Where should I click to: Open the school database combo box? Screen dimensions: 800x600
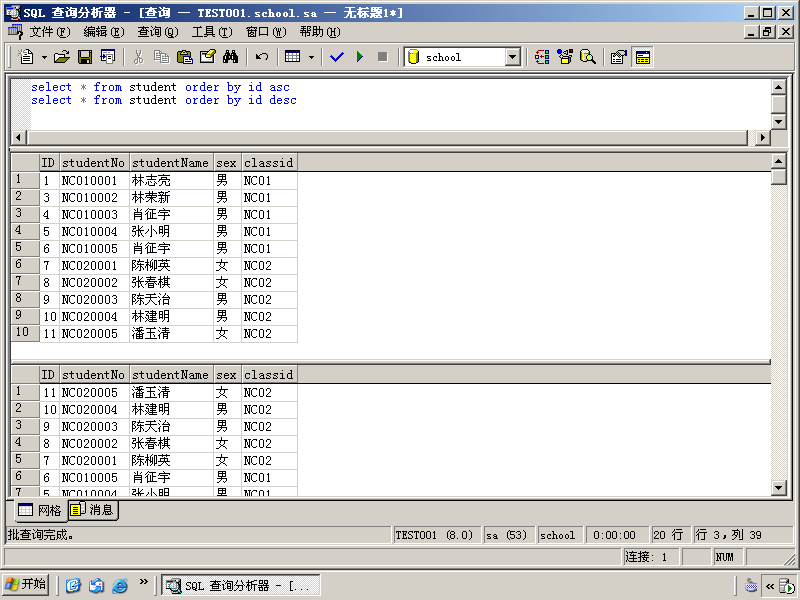pos(513,57)
